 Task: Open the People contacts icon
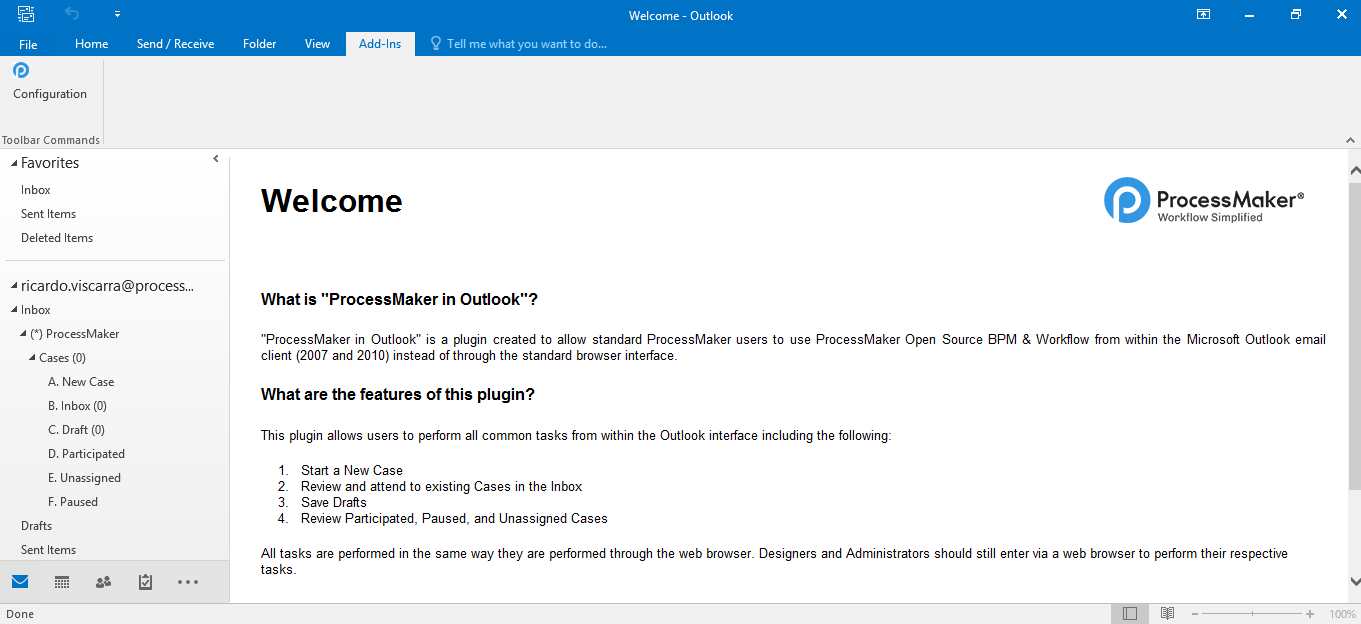pos(103,582)
